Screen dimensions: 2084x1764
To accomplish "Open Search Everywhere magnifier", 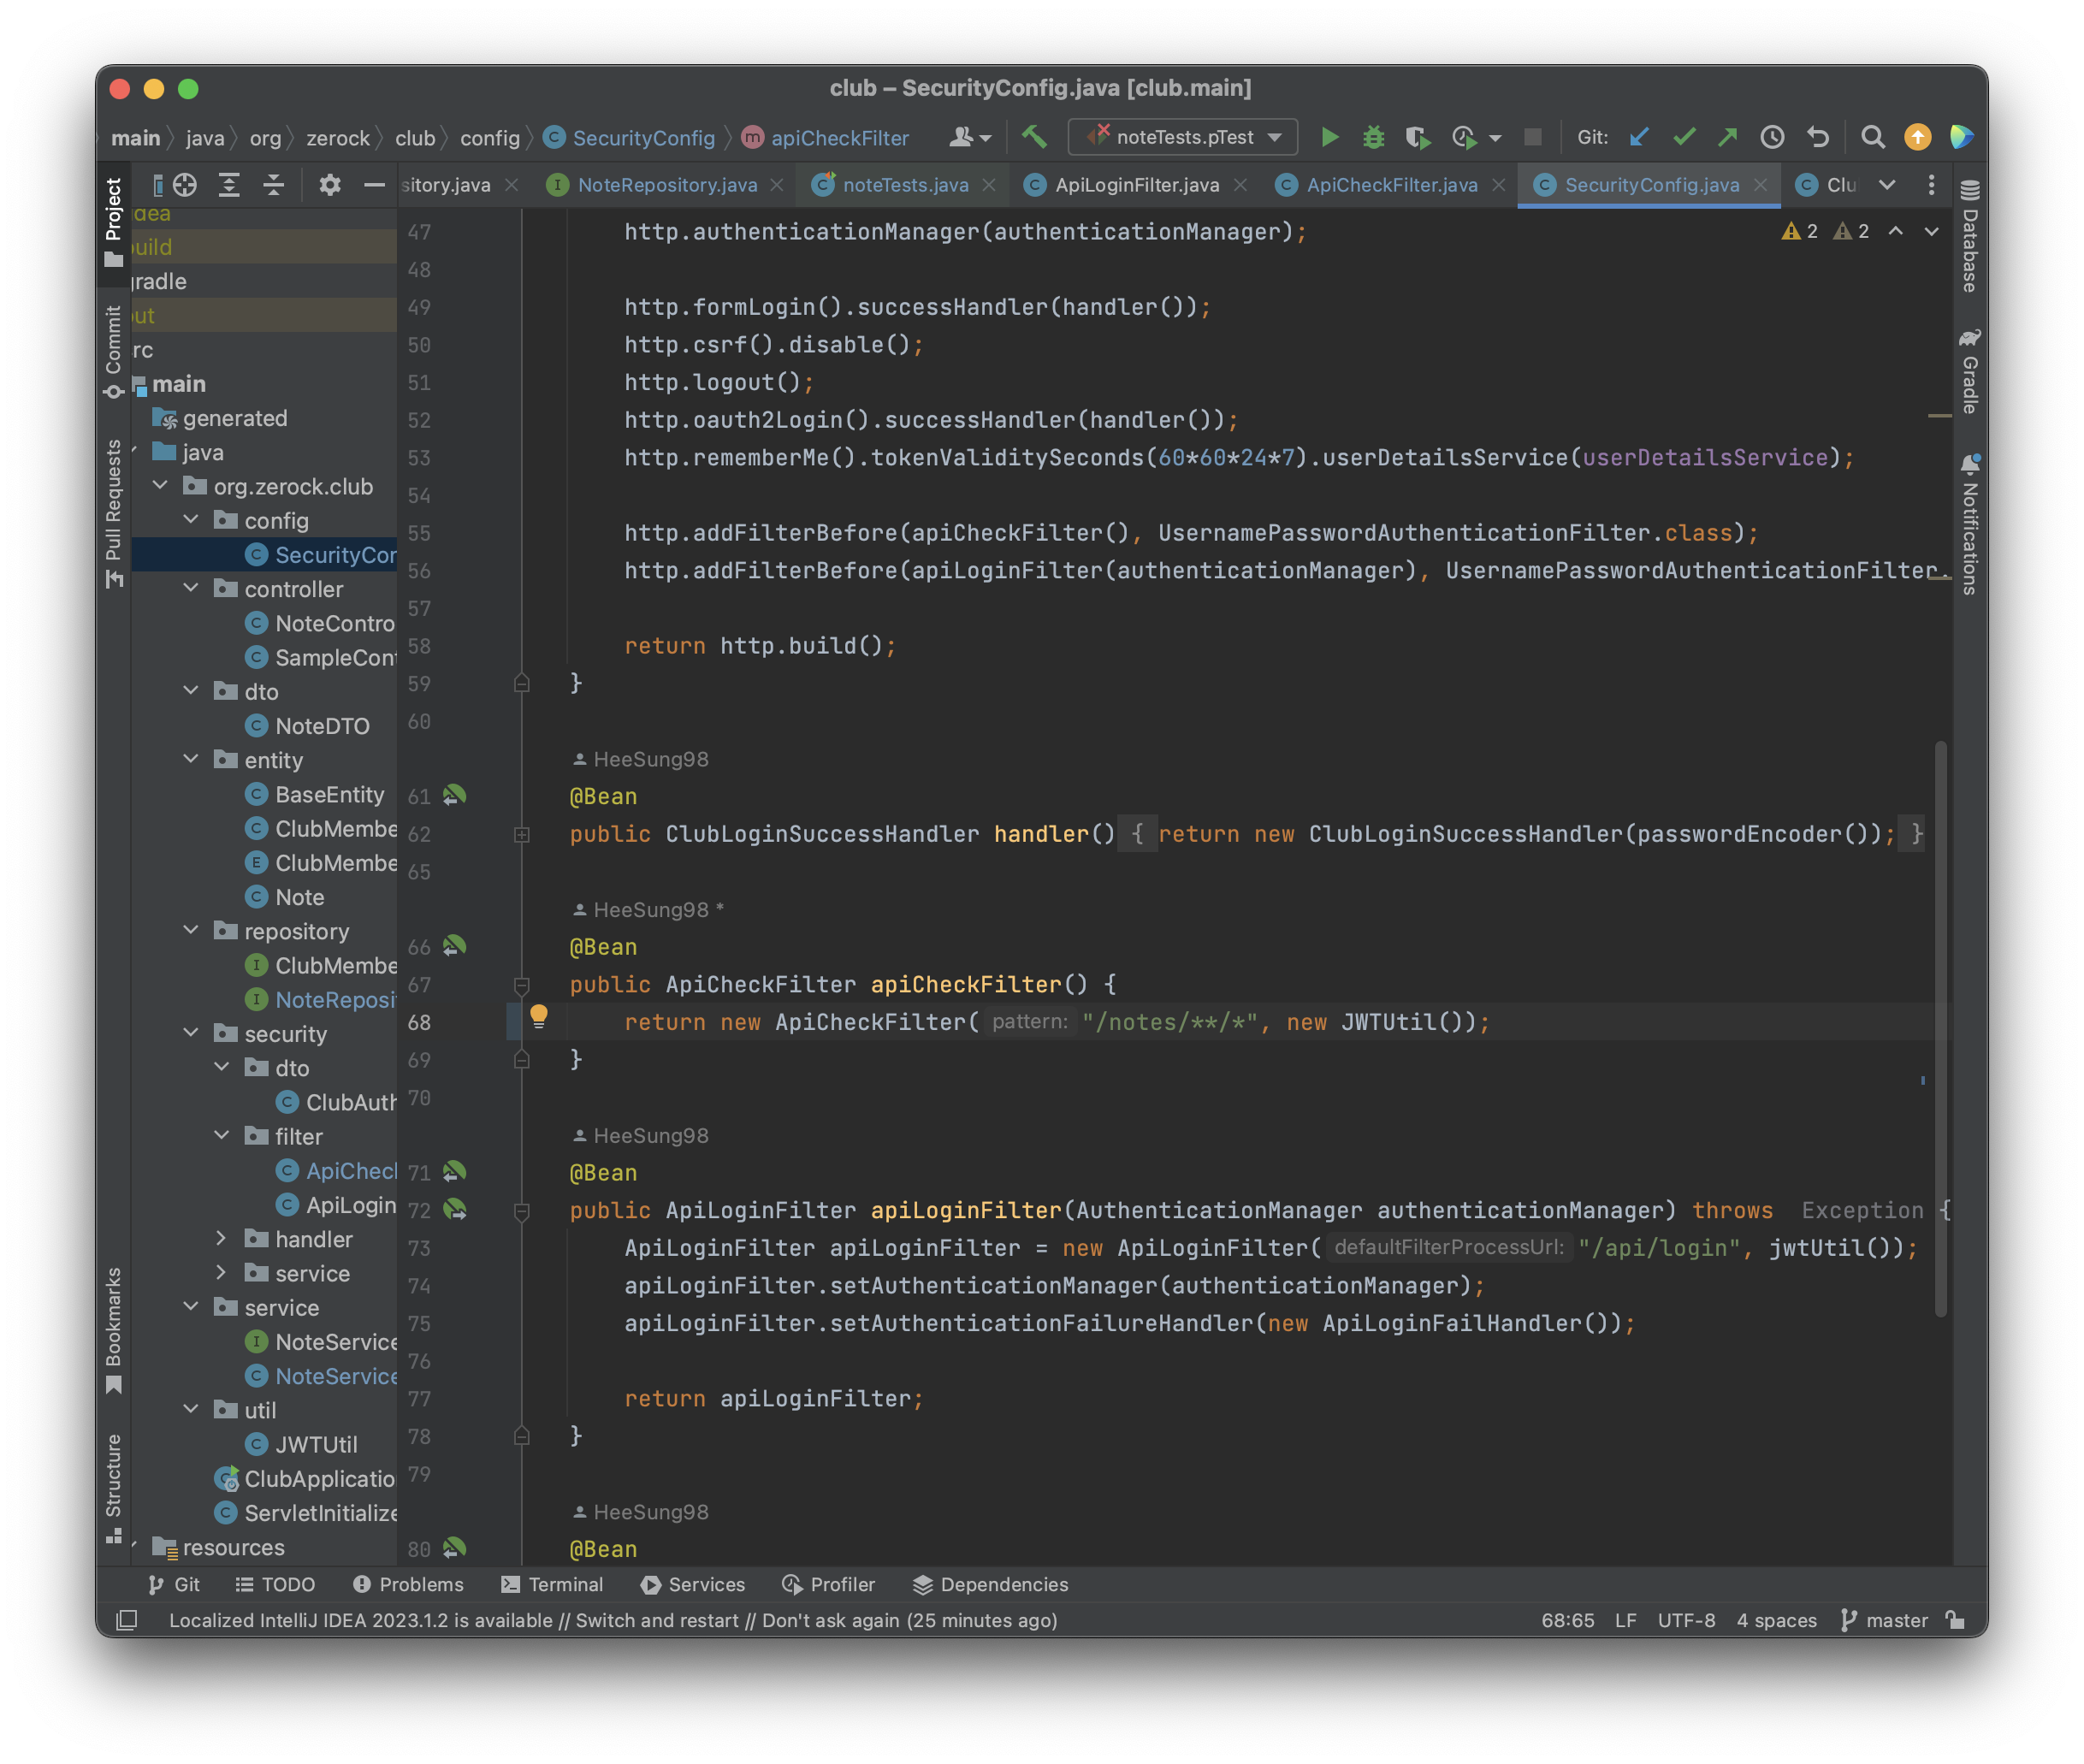I will pyautogui.click(x=1872, y=137).
